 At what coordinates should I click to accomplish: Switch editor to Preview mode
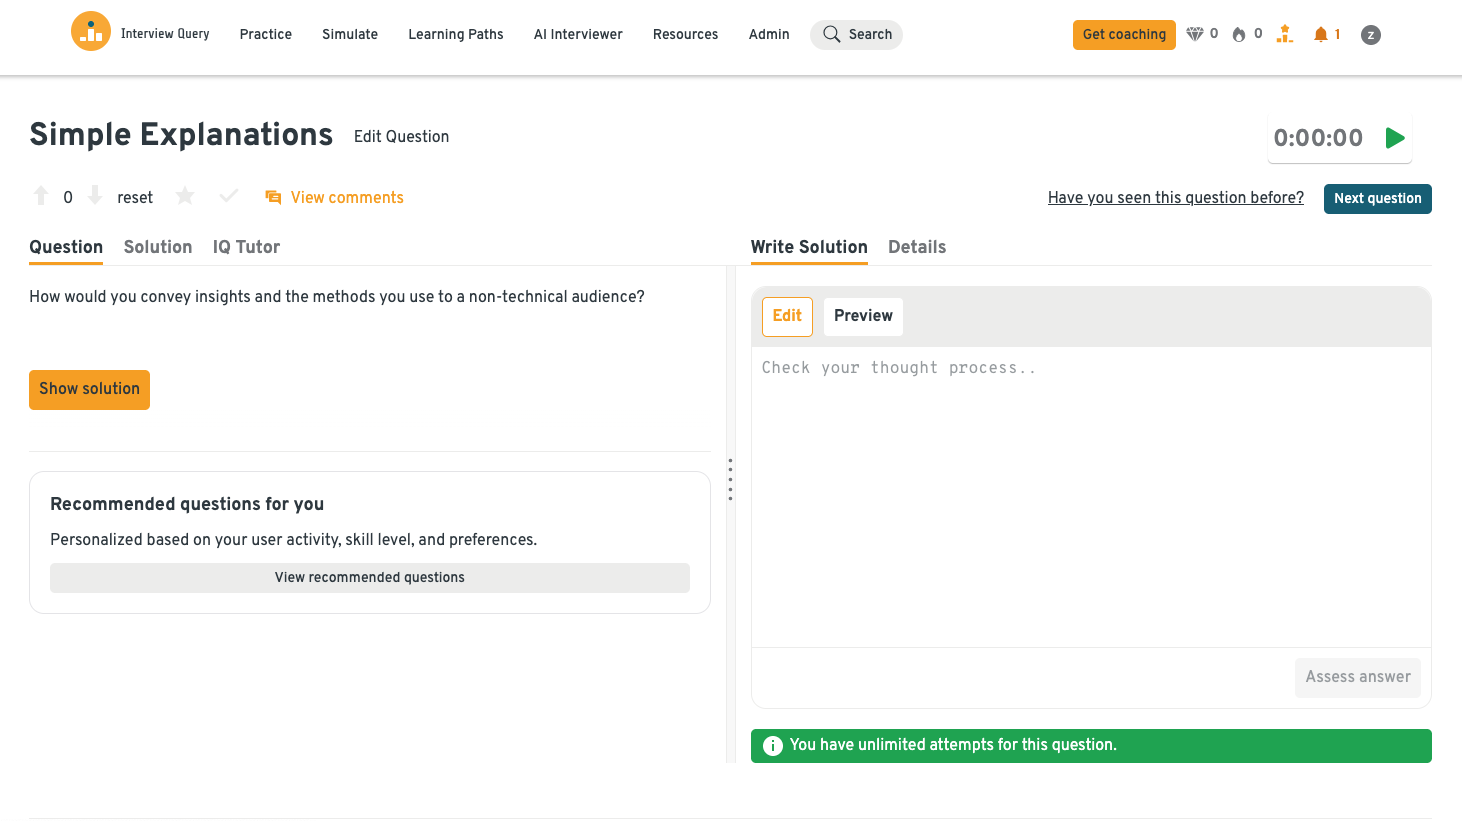[x=863, y=316]
